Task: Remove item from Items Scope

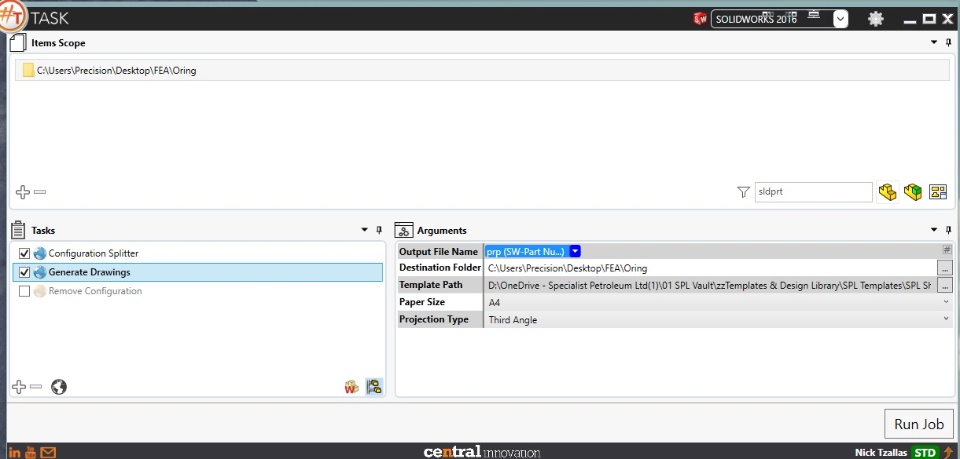Action: coord(40,192)
